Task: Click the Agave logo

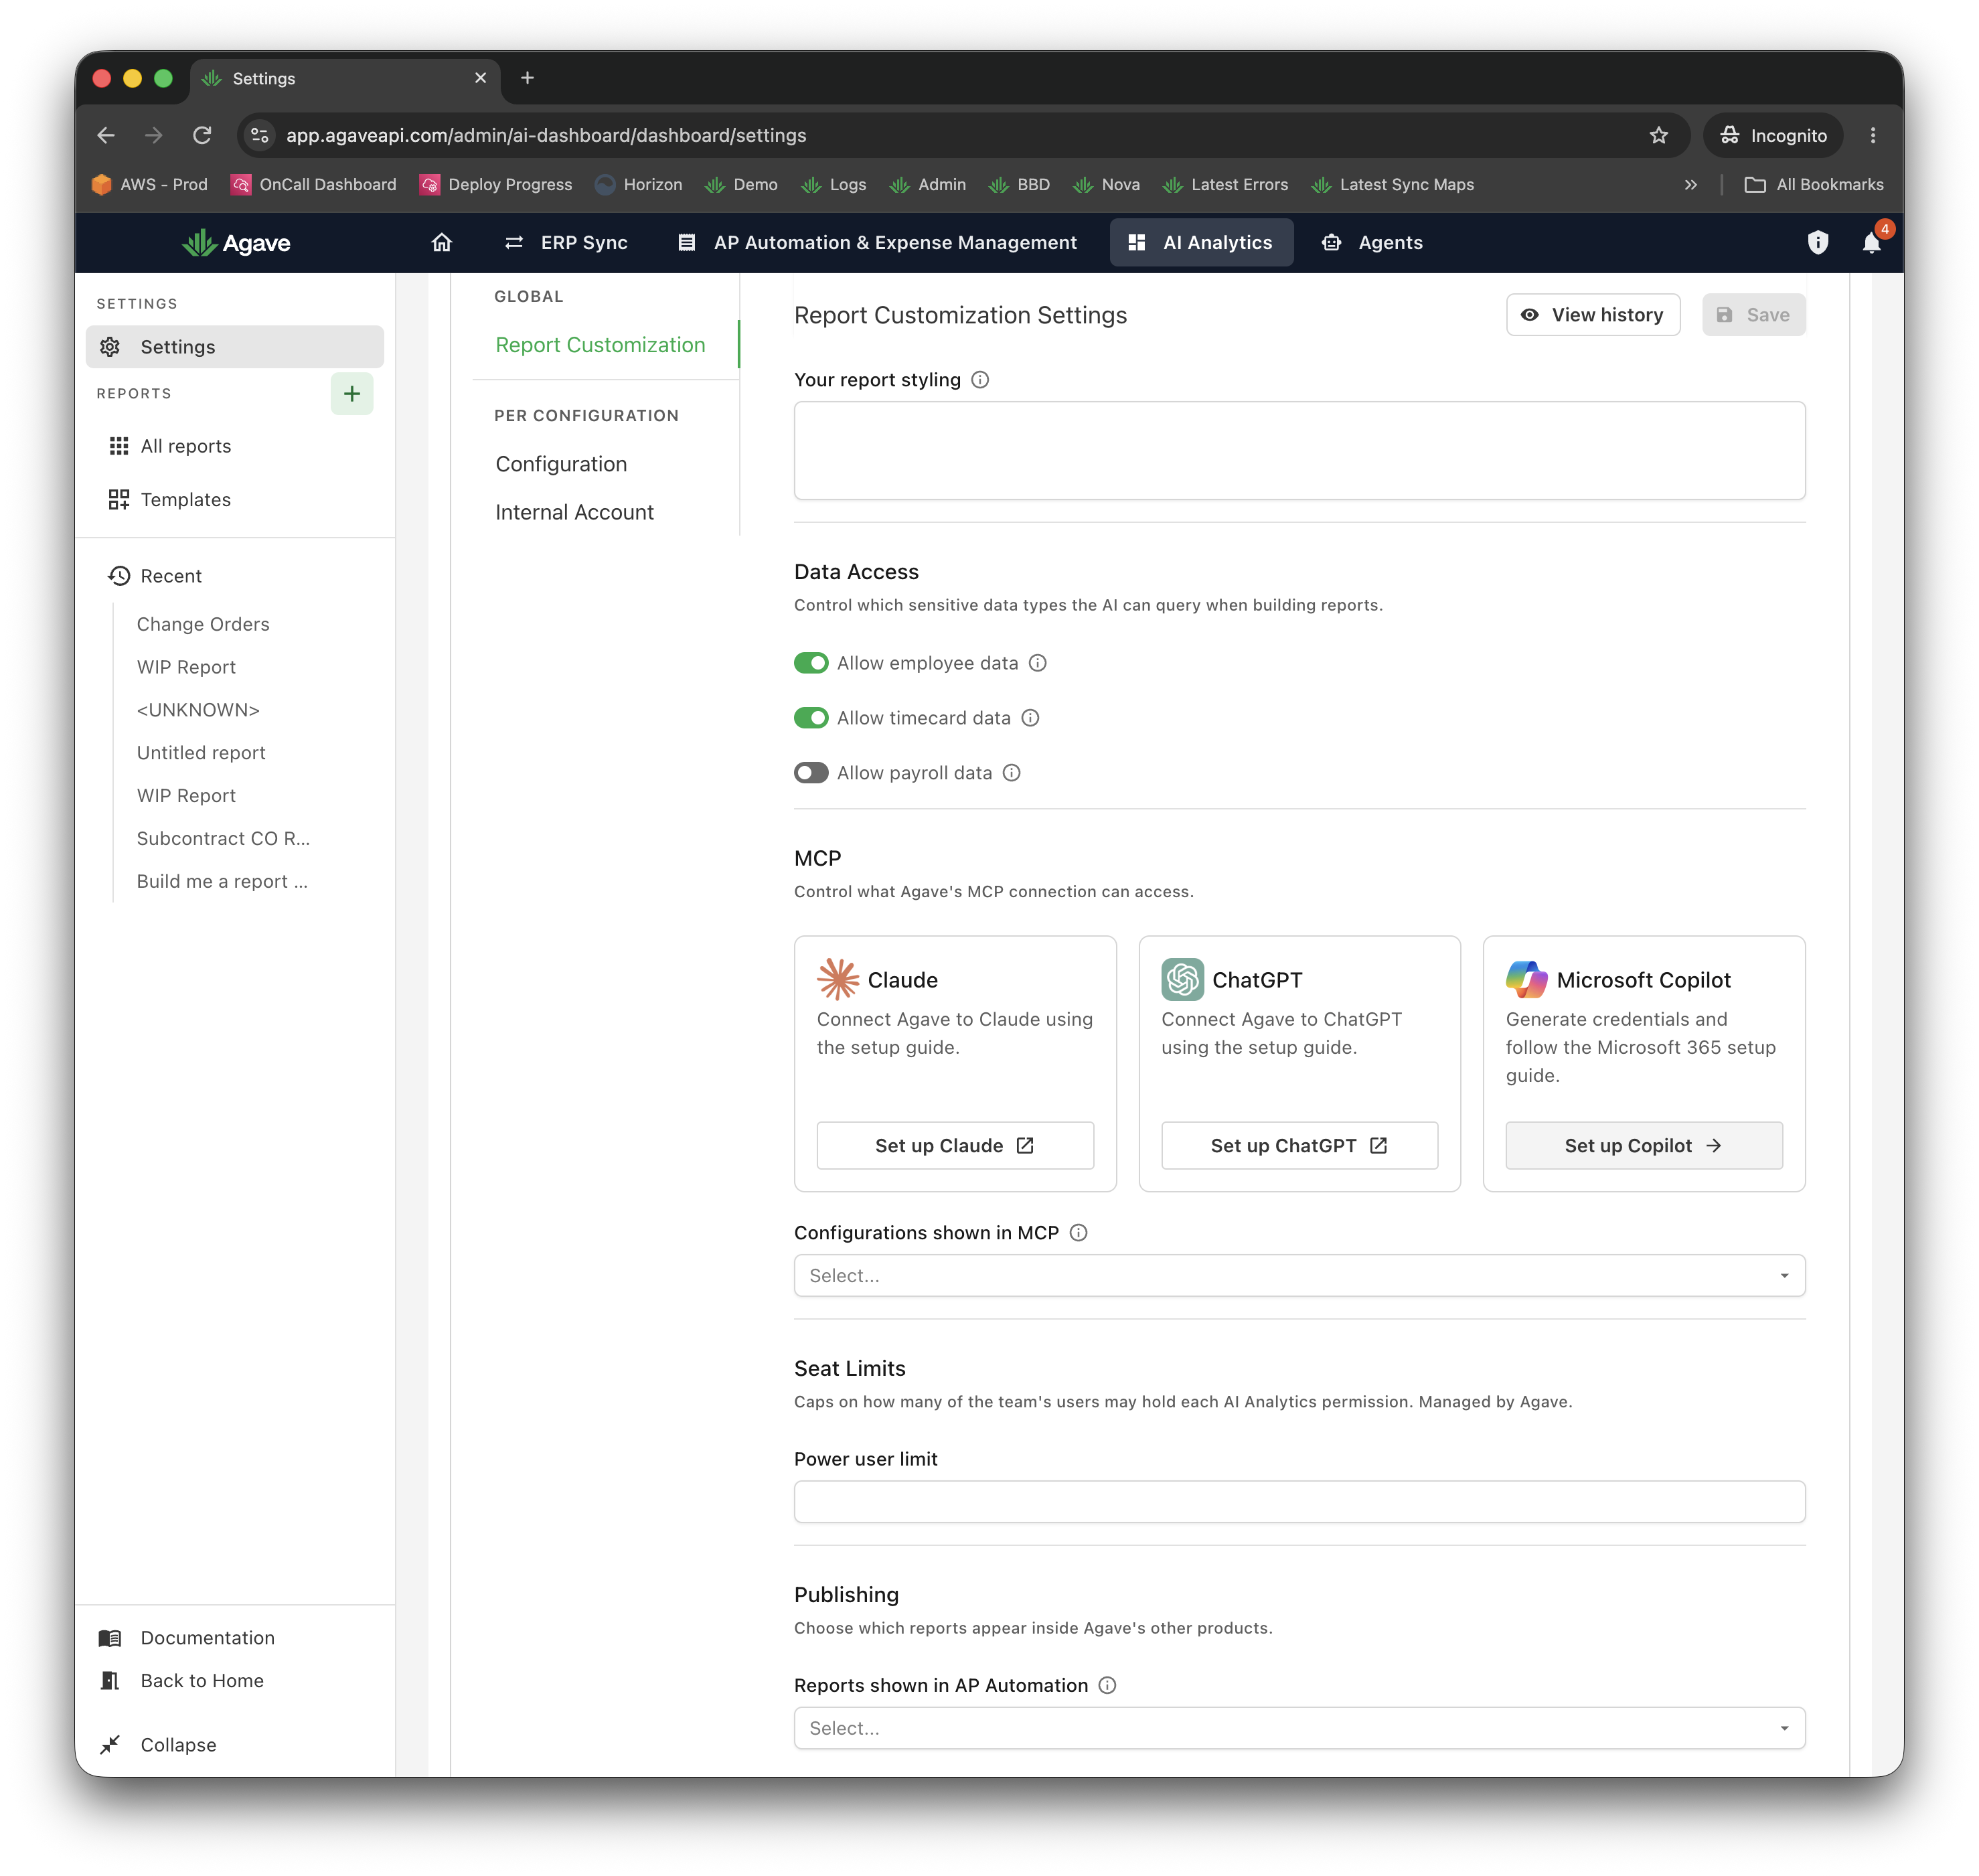Action: (x=236, y=243)
